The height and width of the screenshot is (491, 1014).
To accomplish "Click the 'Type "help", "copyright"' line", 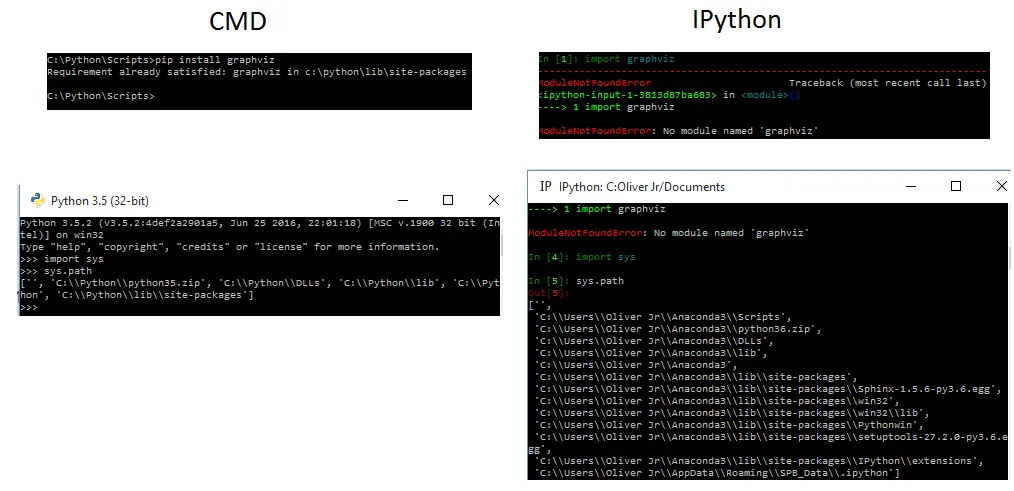I will (x=230, y=247).
